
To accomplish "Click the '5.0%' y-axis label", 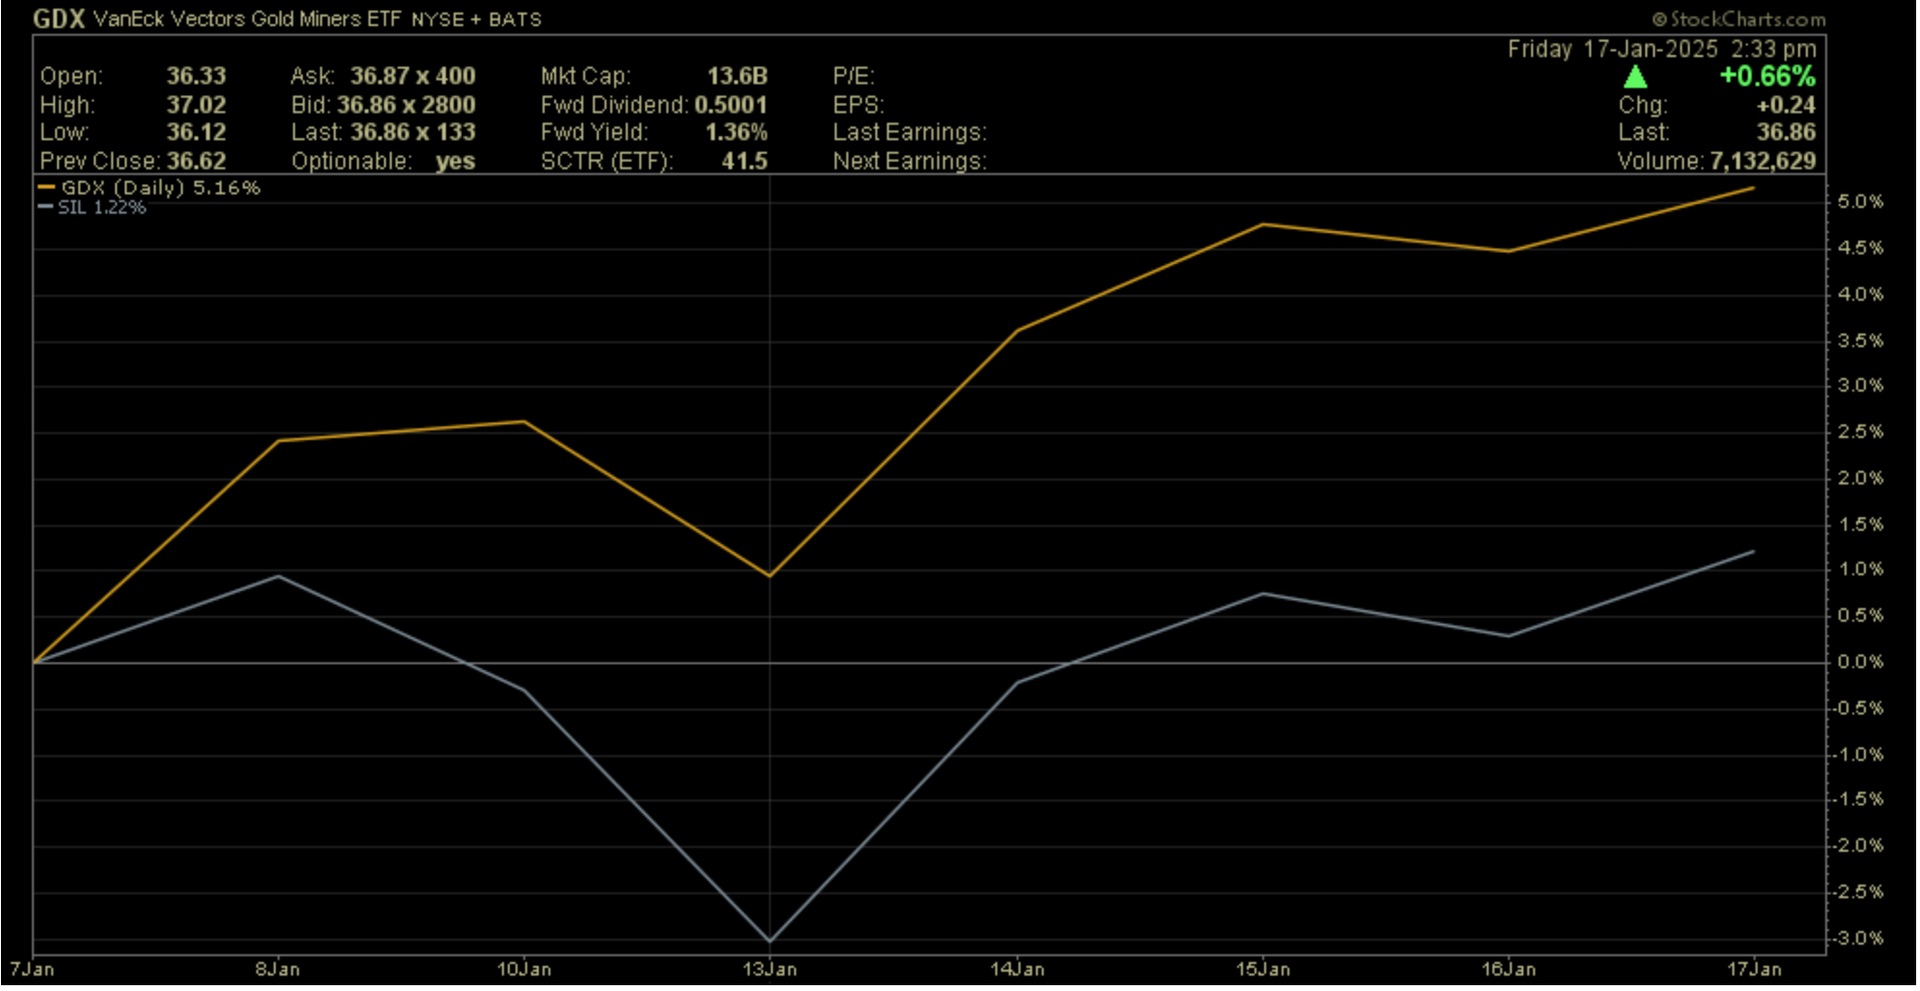I will 1860,202.
